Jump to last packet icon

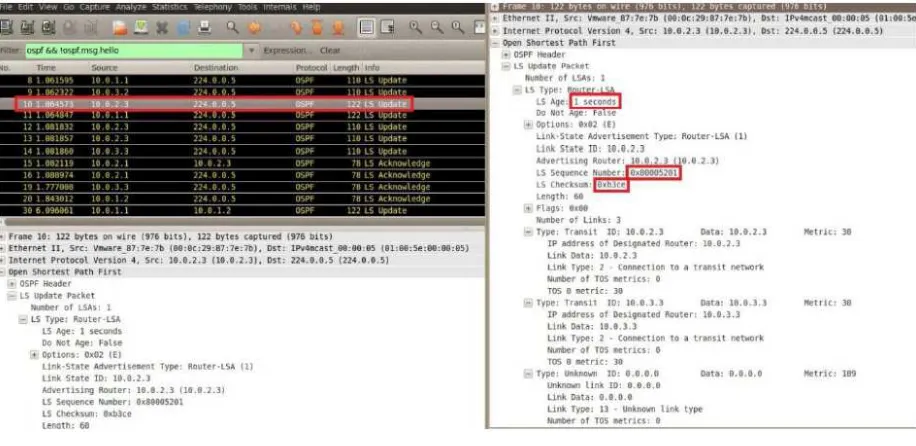(x=338, y=27)
